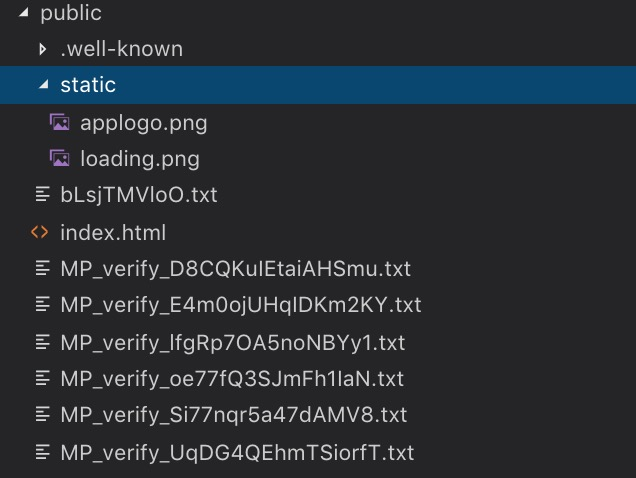Screen dimensions: 636x478
Task: Click text icon beside MP_verify_D8CQKuIEtaiAHSmu.txt
Action: [x=43, y=268]
